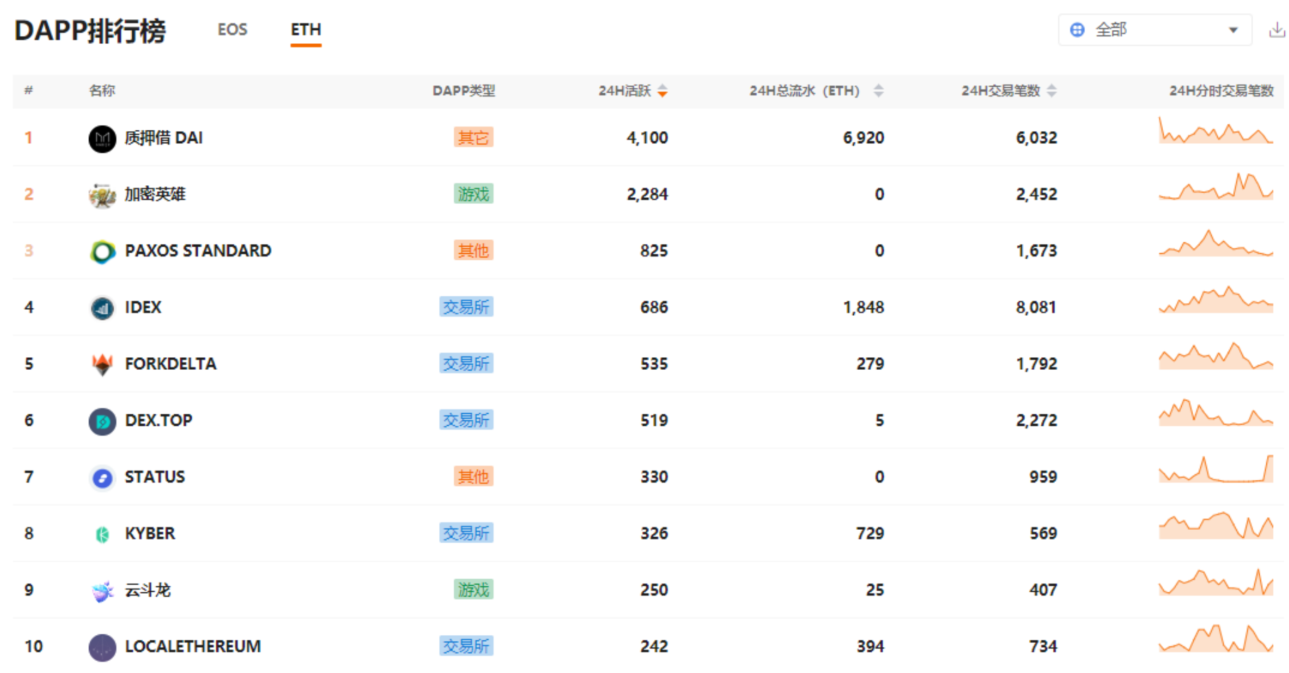This screenshot has height=673, width=1289.
Task: Click the 4,100 active value for 质押借 DAI
Action: tap(648, 138)
